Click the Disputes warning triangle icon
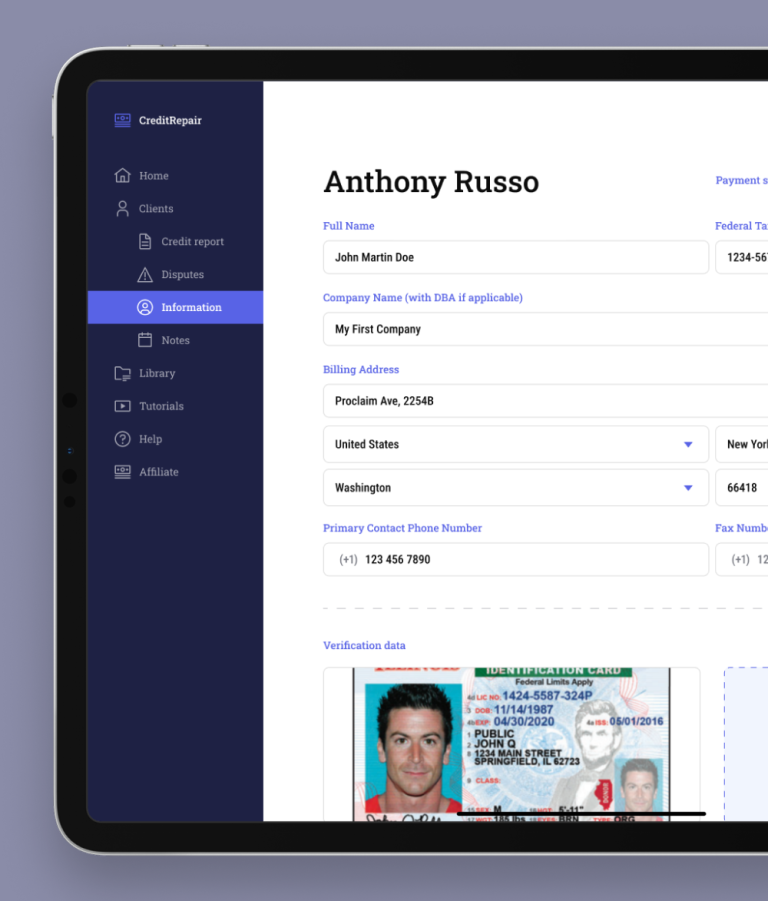The width and height of the screenshot is (768, 901). tap(145, 275)
